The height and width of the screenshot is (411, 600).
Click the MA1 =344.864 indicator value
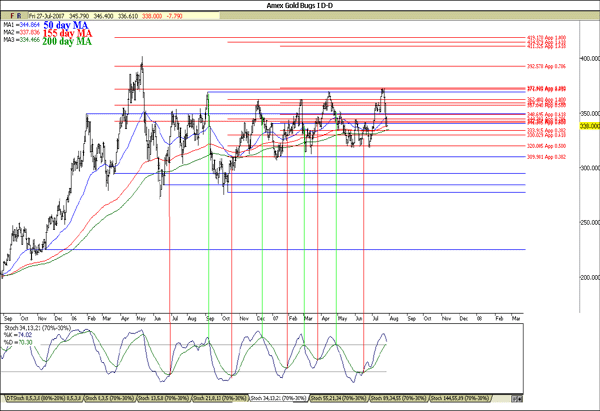(18, 24)
